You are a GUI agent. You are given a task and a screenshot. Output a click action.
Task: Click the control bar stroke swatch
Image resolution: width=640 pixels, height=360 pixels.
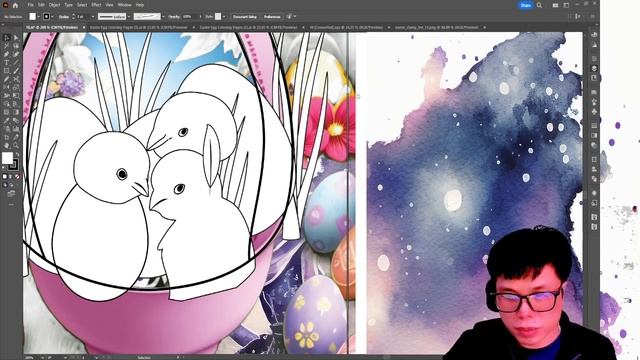tap(47, 17)
